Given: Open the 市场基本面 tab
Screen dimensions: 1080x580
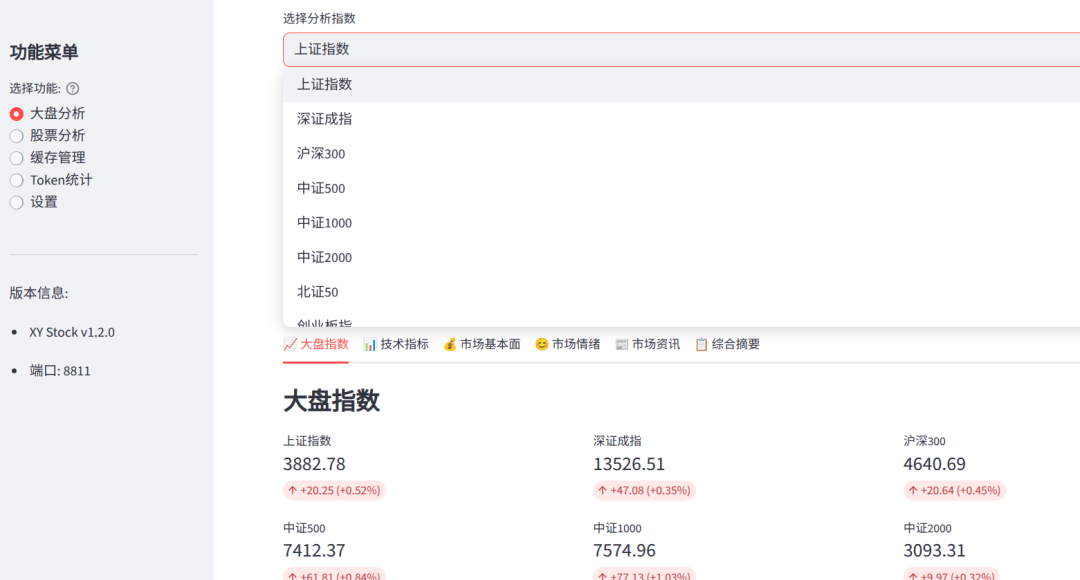Looking at the screenshot, I should (x=482, y=344).
